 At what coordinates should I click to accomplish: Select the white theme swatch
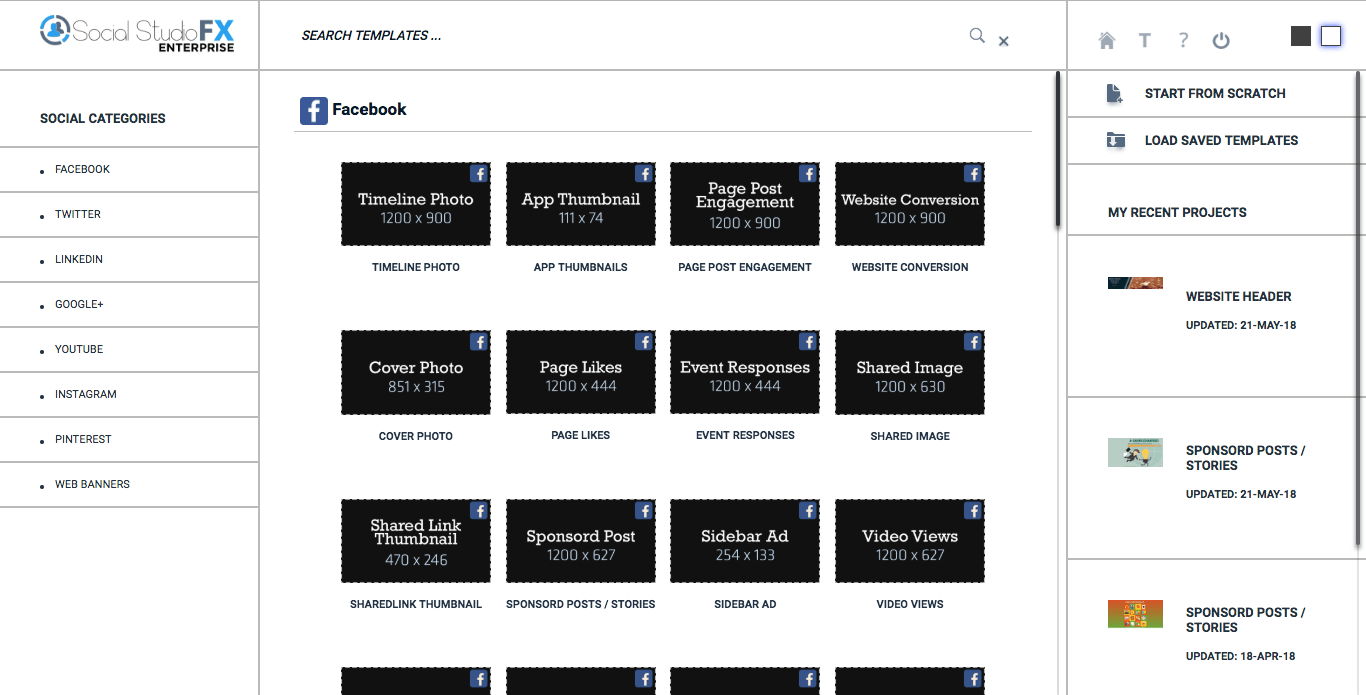pos(1331,36)
